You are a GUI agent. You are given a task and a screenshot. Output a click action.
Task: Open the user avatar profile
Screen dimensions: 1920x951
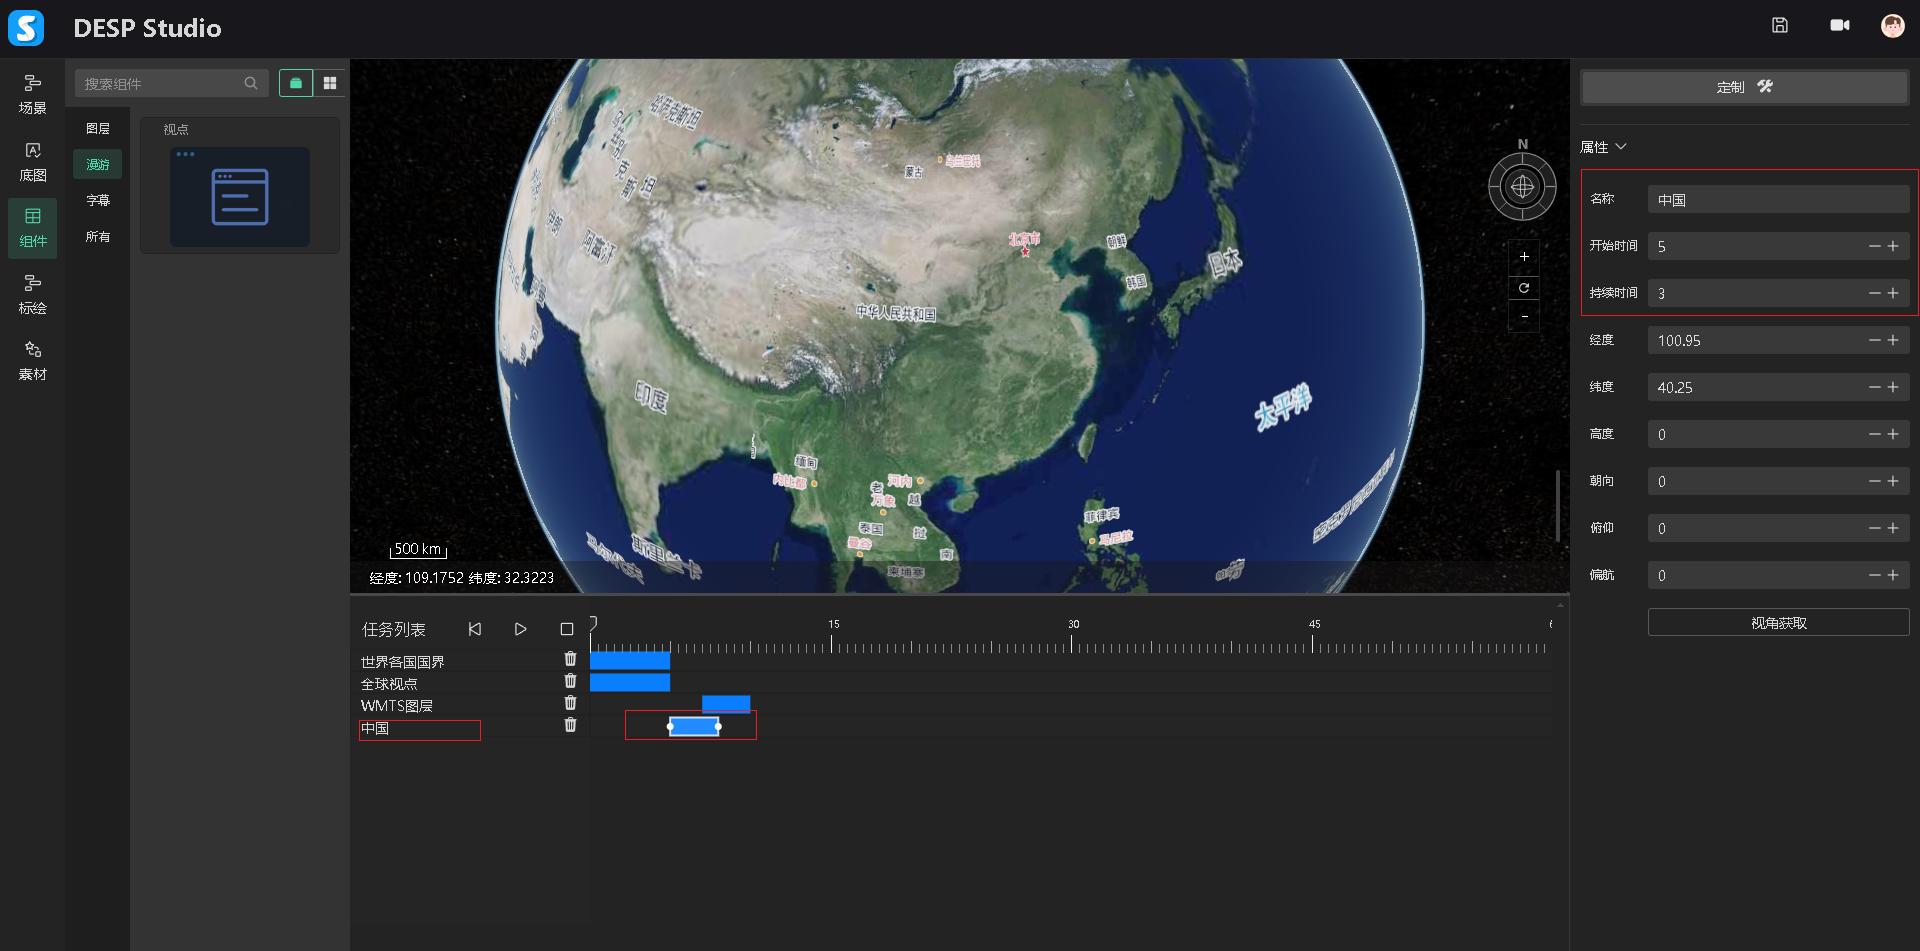(x=1892, y=26)
